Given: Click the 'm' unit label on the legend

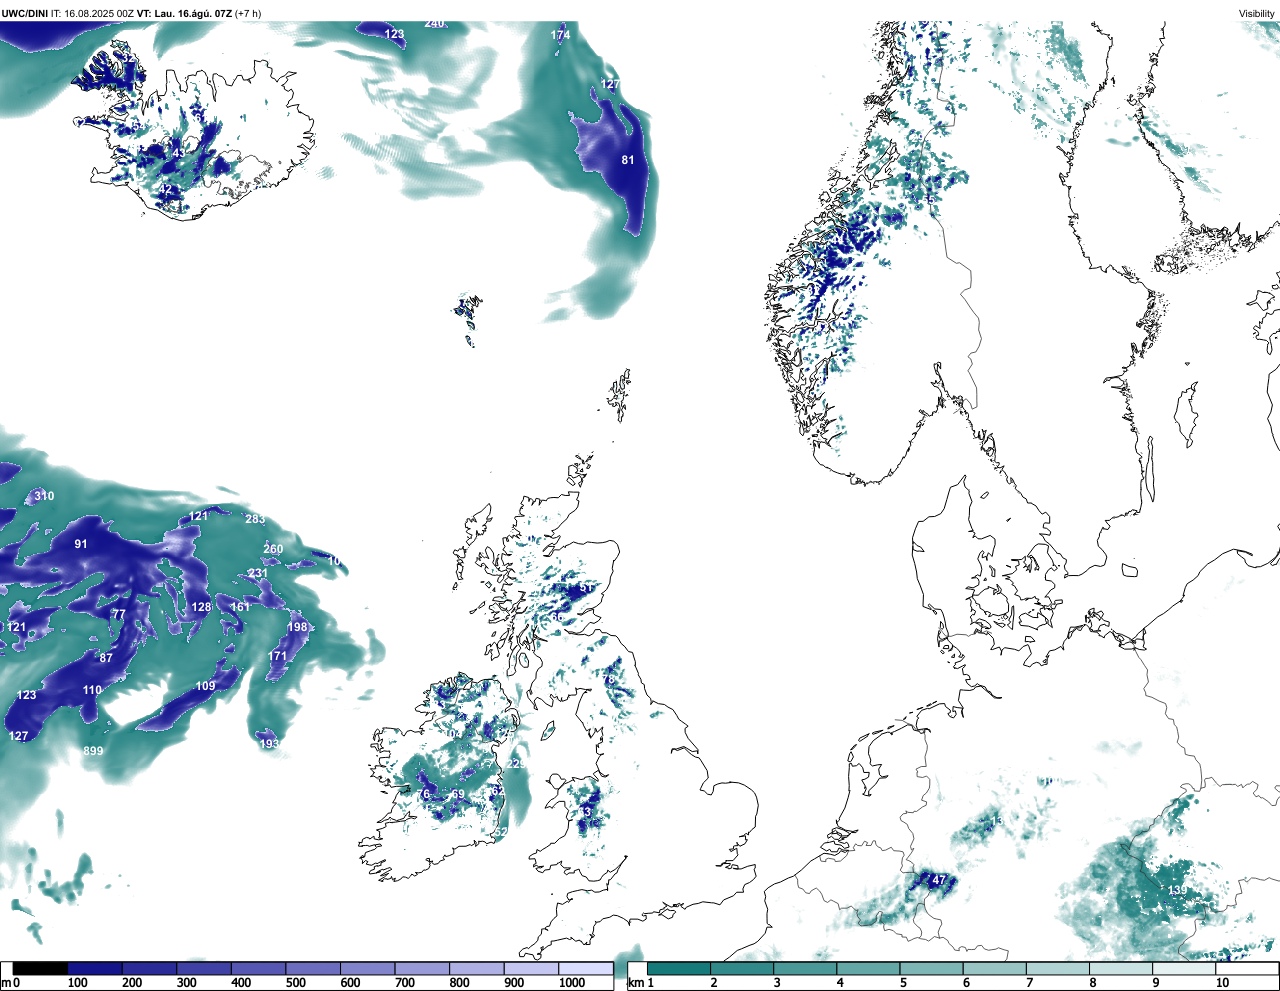Looking at the screenshot, I should tap(6, 983).
